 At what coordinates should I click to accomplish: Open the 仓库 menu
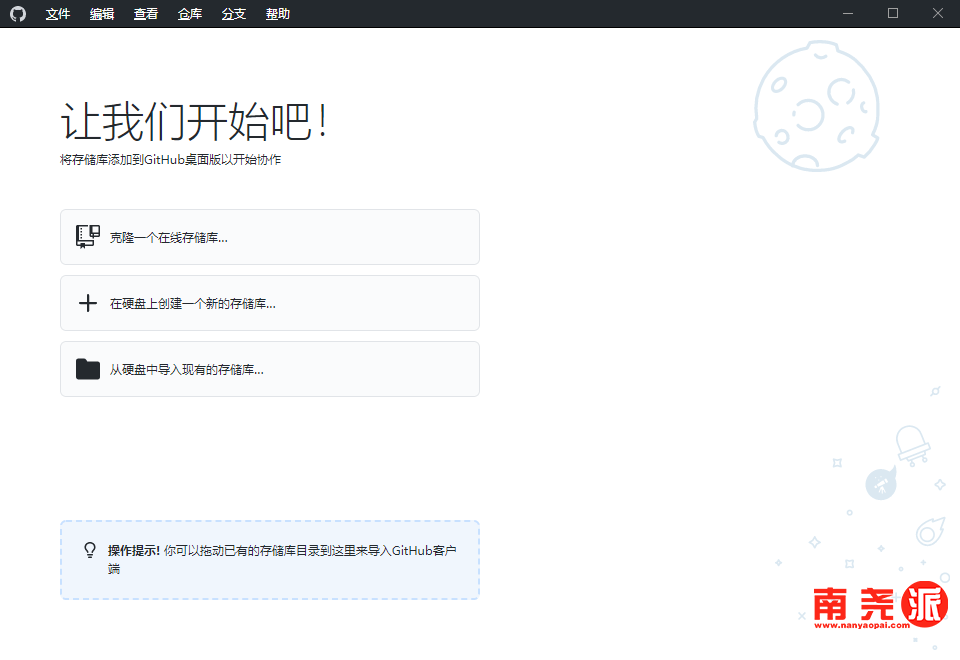coord(190,13)
